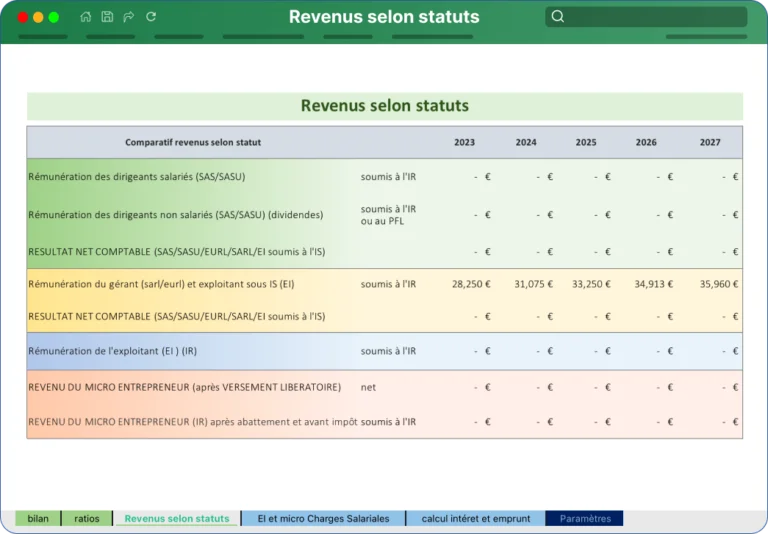Image resolution: width=768 pixels, height=534 pixels.
Task: Select the 33,250 € value for 2025
Action: point(591,284)
